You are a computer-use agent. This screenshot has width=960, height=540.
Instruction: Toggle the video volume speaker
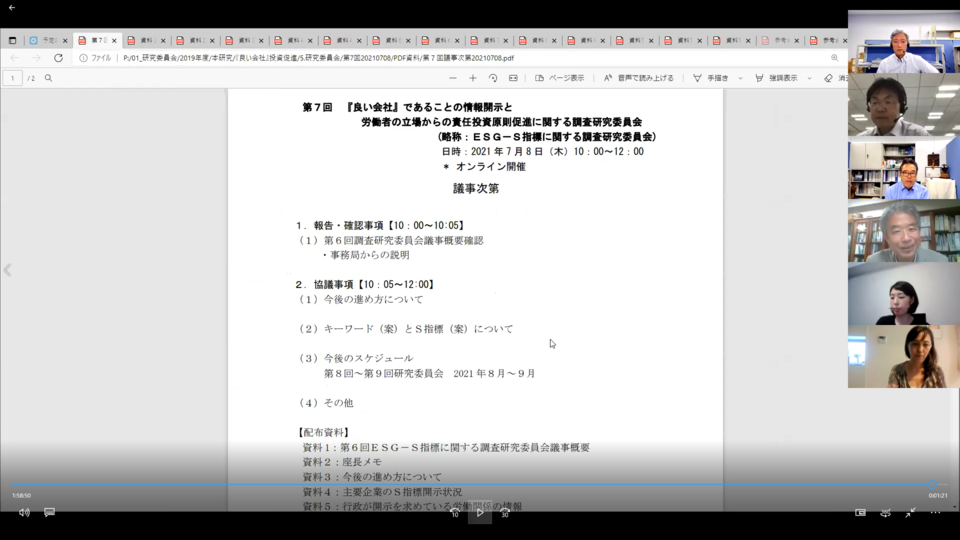(x=24, y=512)
